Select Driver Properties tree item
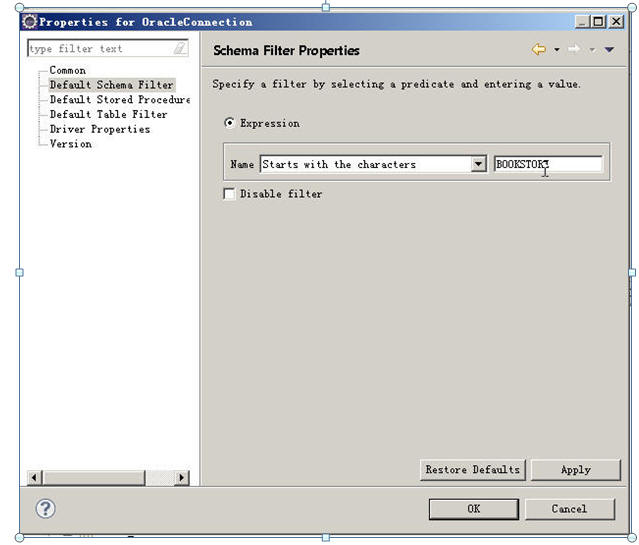The width and height of the screenshot is (639, 545). [x=100, y=129]
